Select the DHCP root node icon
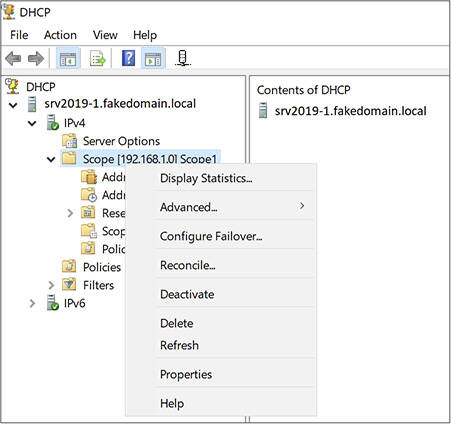451x424 pixels. coord(13,87)
